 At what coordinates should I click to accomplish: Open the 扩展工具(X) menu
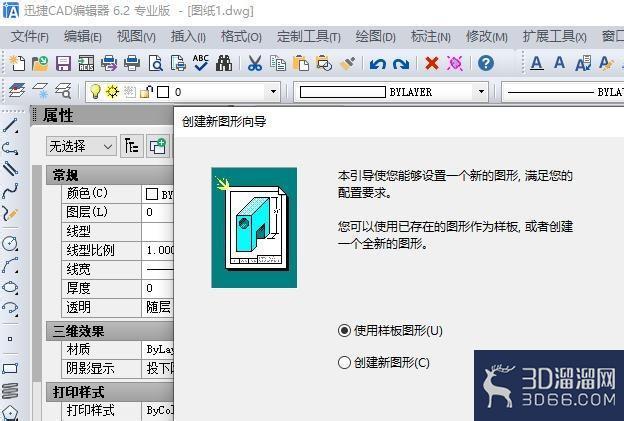[554, 37]
